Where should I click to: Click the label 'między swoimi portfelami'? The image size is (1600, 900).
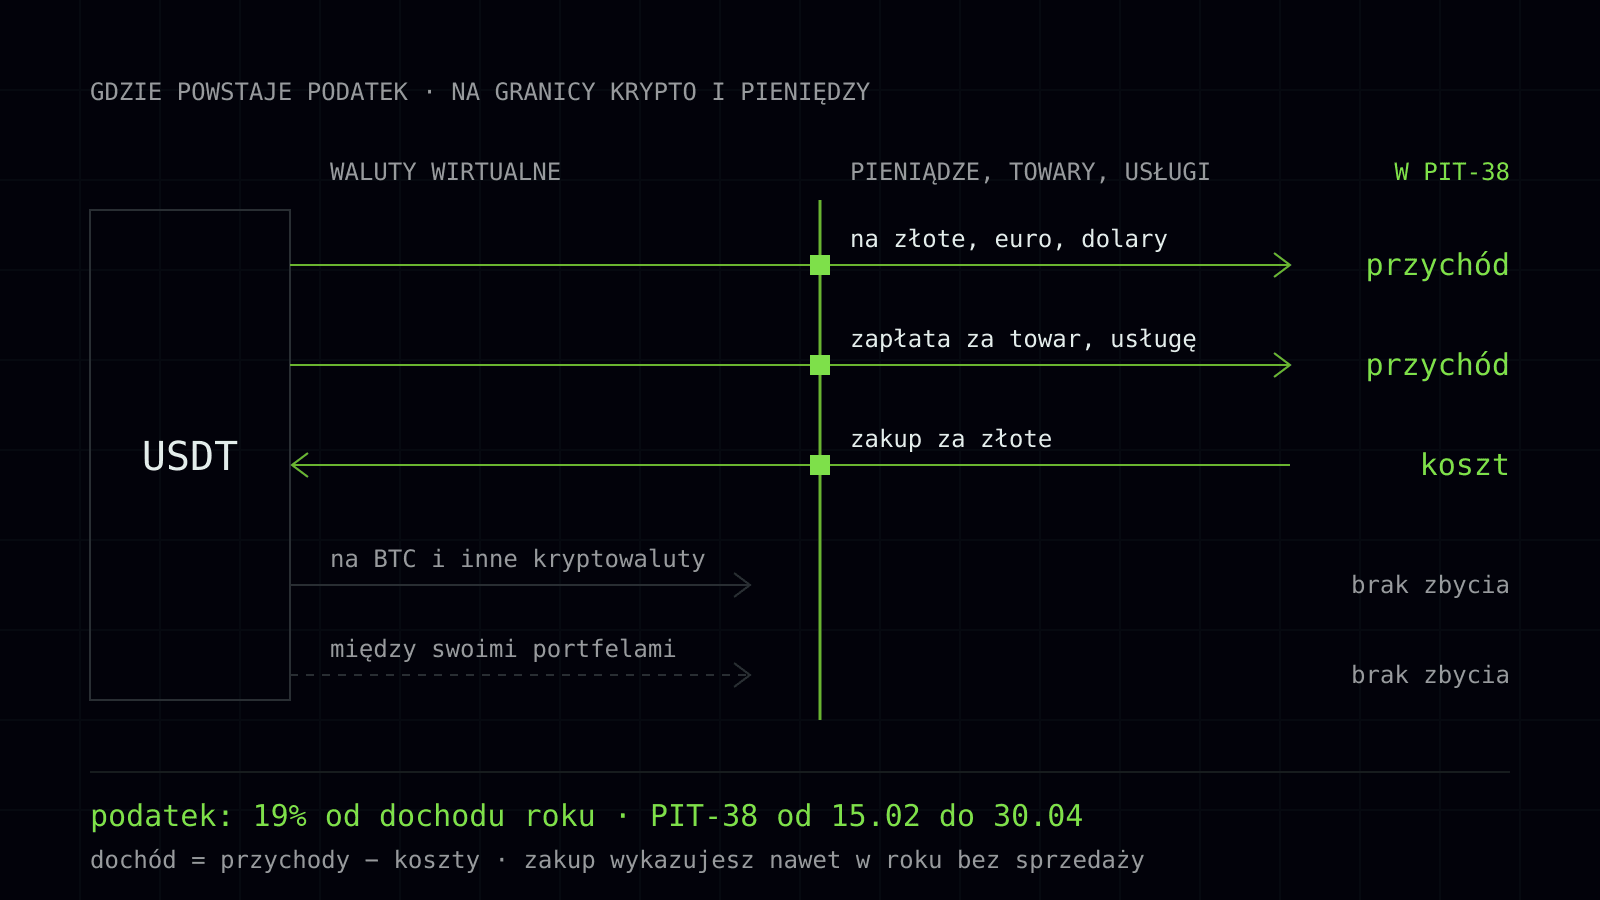(503, 649)
